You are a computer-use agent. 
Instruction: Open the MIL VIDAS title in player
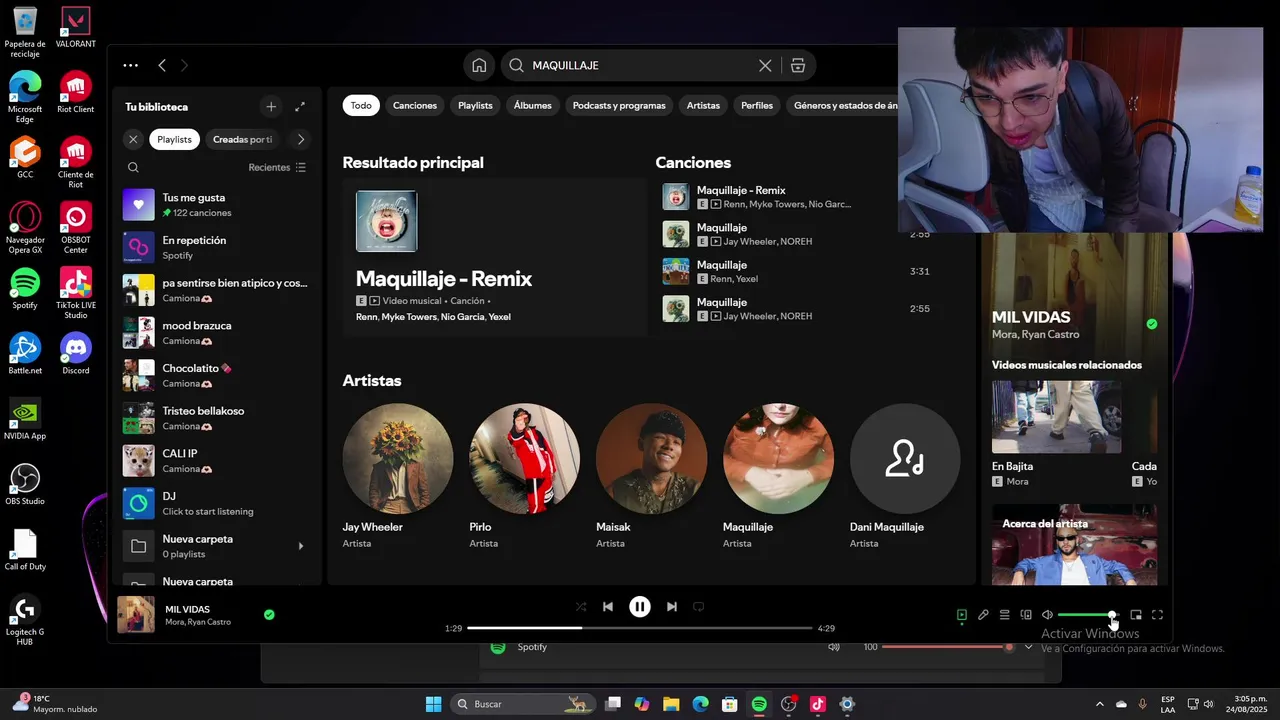click(x=187, y=609)
